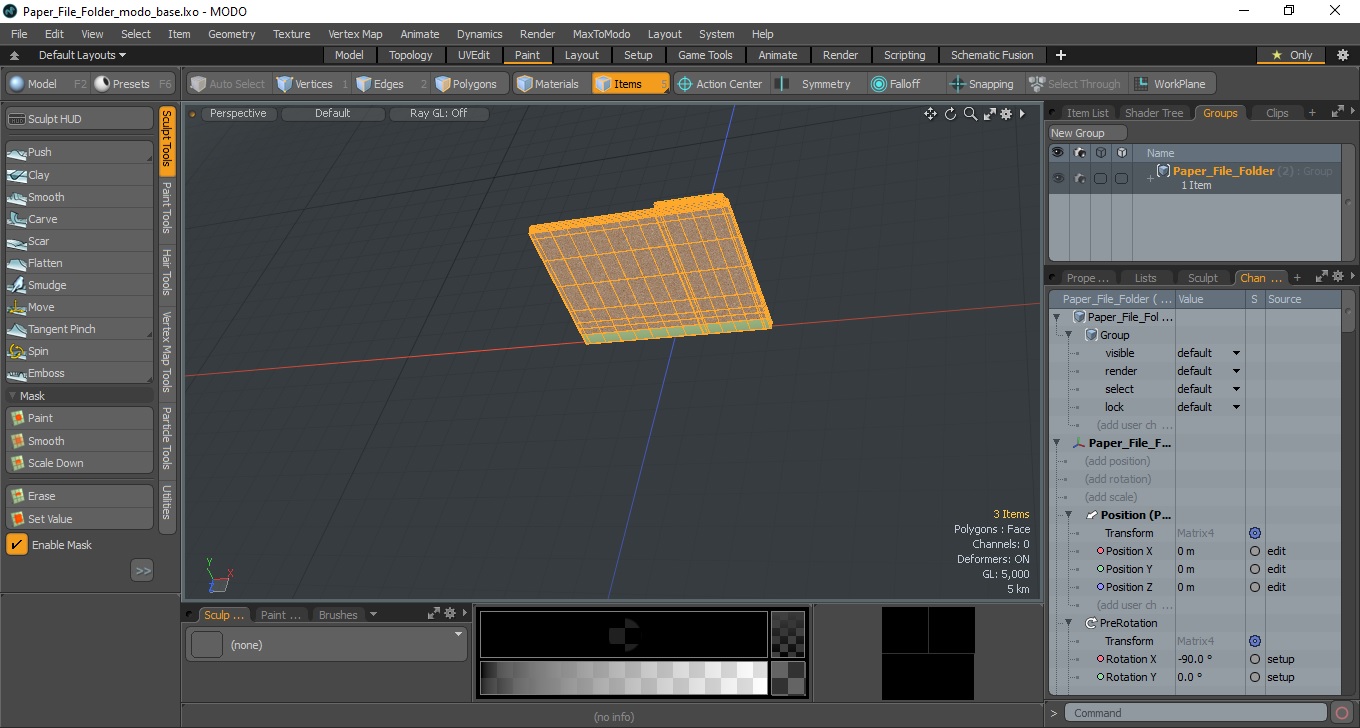Image resolution: width=1360 pixels, height=728 pixels.
Task: Activate the Flatten sculpt tool
Action: click(79, 263)
